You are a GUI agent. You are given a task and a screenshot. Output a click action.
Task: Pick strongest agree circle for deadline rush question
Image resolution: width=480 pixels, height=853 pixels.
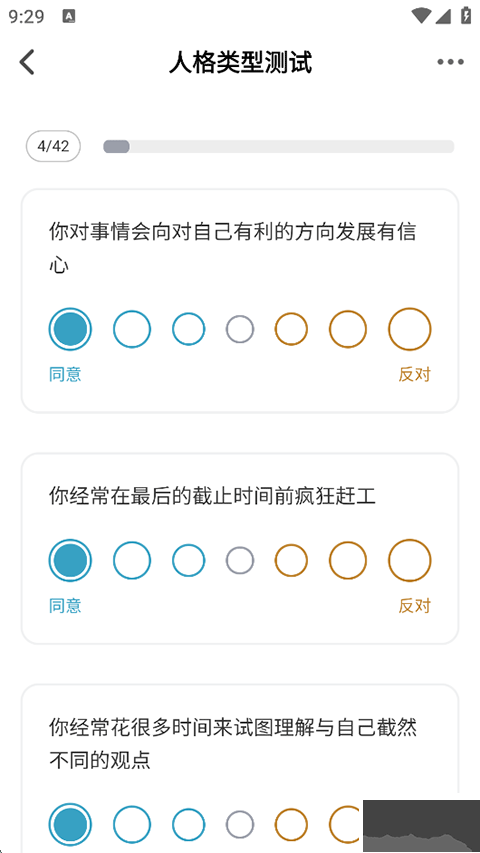click(x=70, y=560)
